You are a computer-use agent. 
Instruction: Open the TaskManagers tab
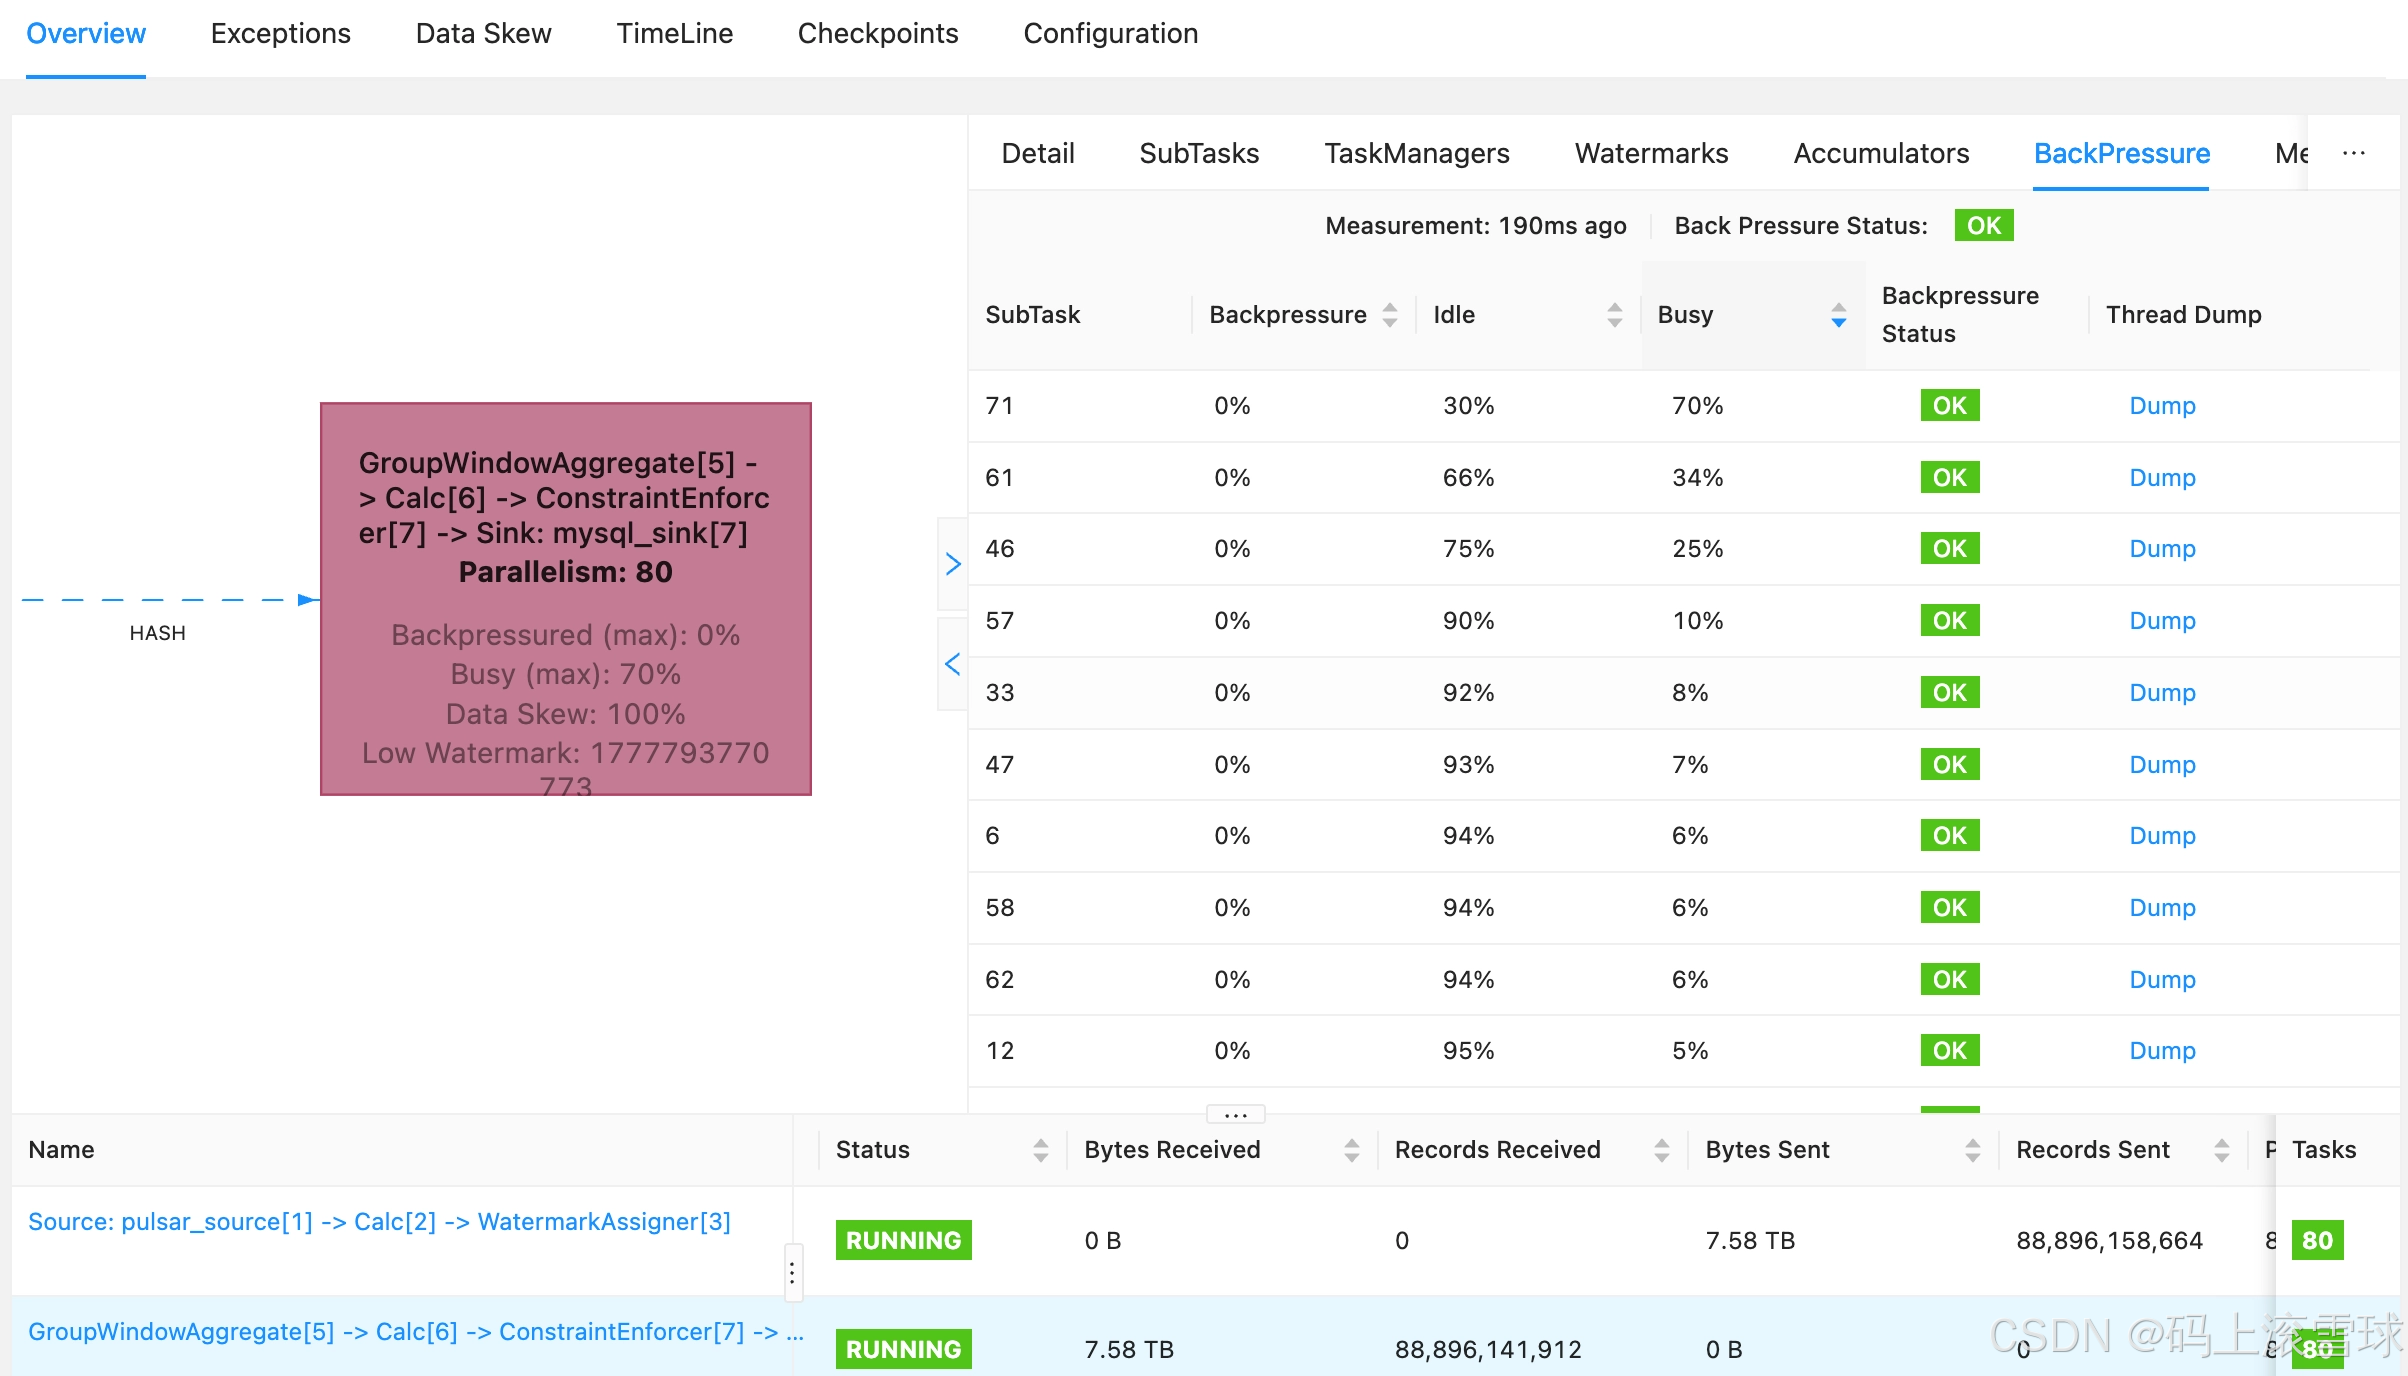[1417, 153]
